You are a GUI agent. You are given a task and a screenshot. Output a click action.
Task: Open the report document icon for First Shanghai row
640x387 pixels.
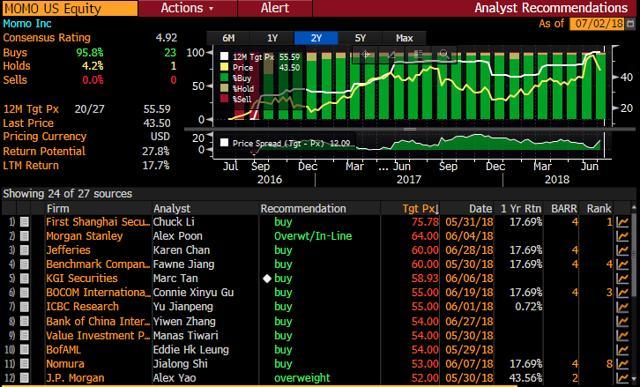24,222
